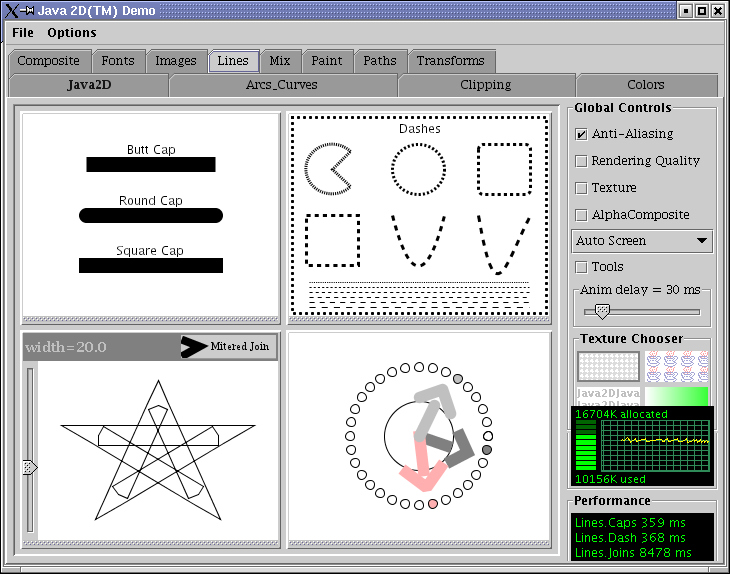Select the green gradient texture
The height and width of the screenshot is (574, 730).
tap(677, 396)
